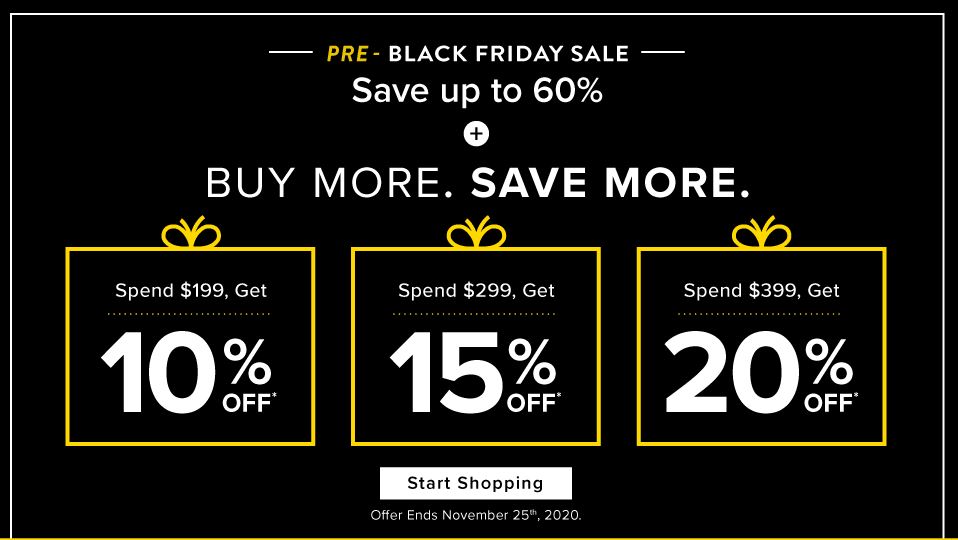Screen dimensions: 958x540
Task: Click the large number 20
Action: pos(733,373)
